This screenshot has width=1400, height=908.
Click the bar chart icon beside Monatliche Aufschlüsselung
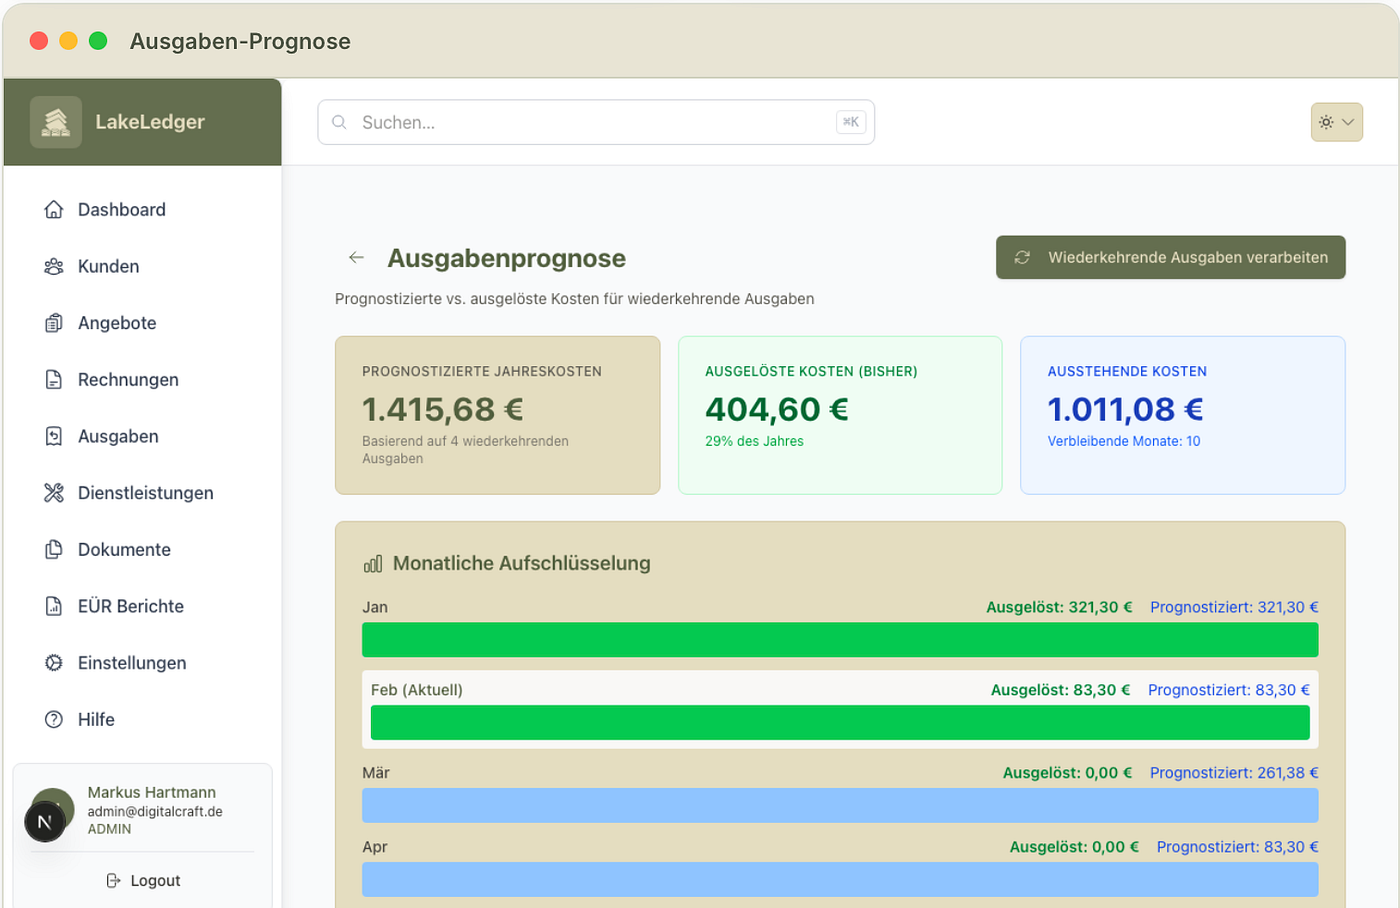click(373, 564)
